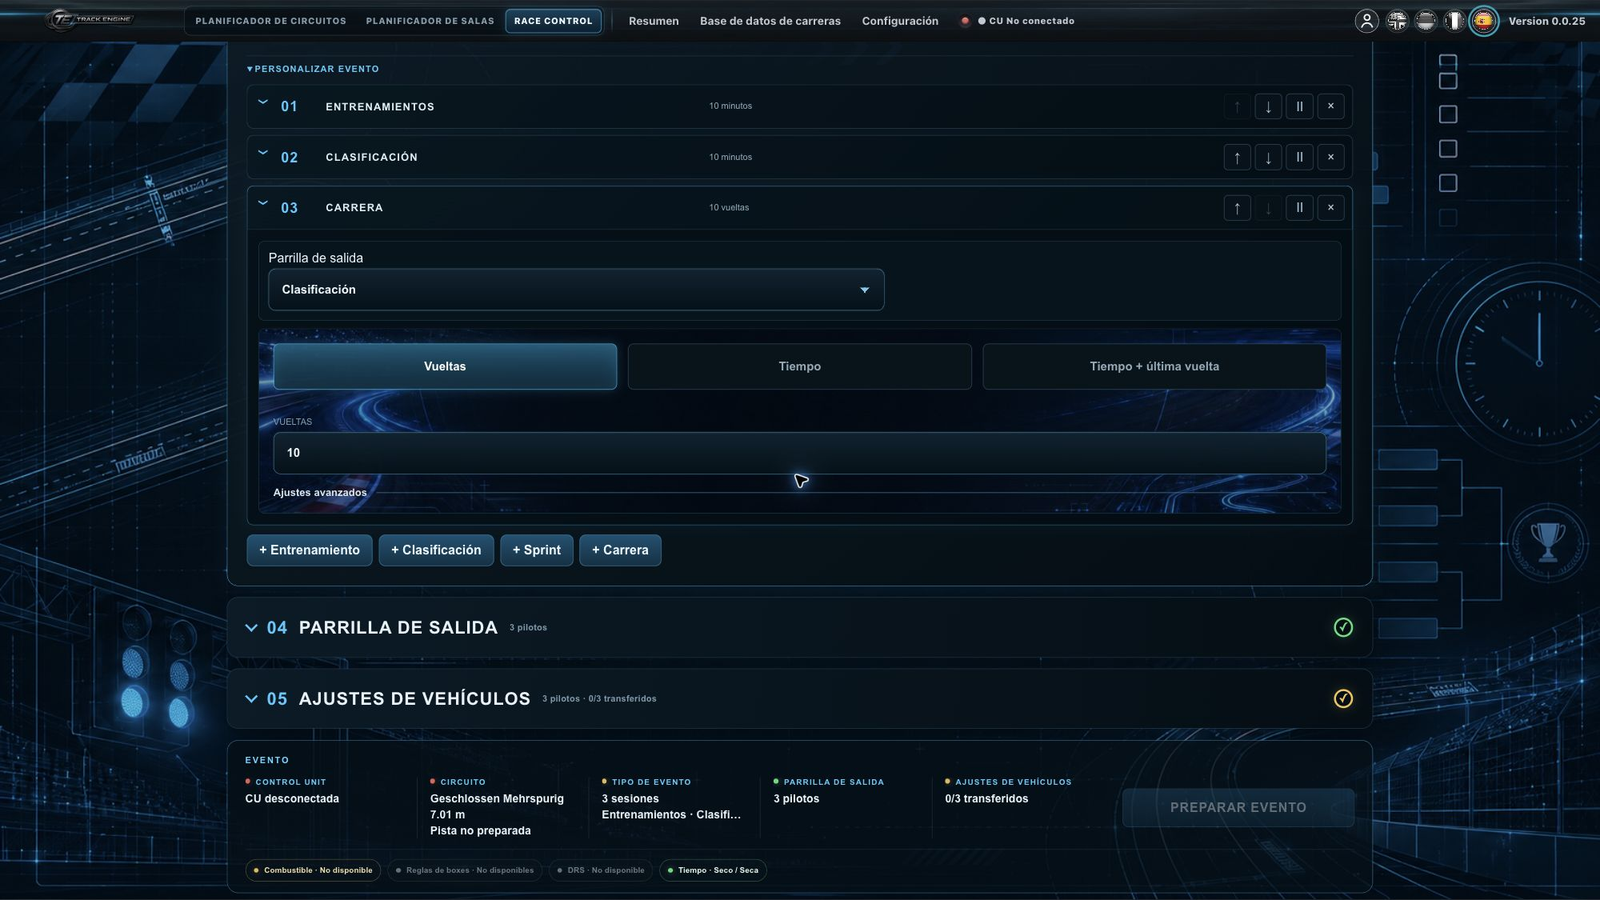Select Tiempo race length mode

pos(800,366)
